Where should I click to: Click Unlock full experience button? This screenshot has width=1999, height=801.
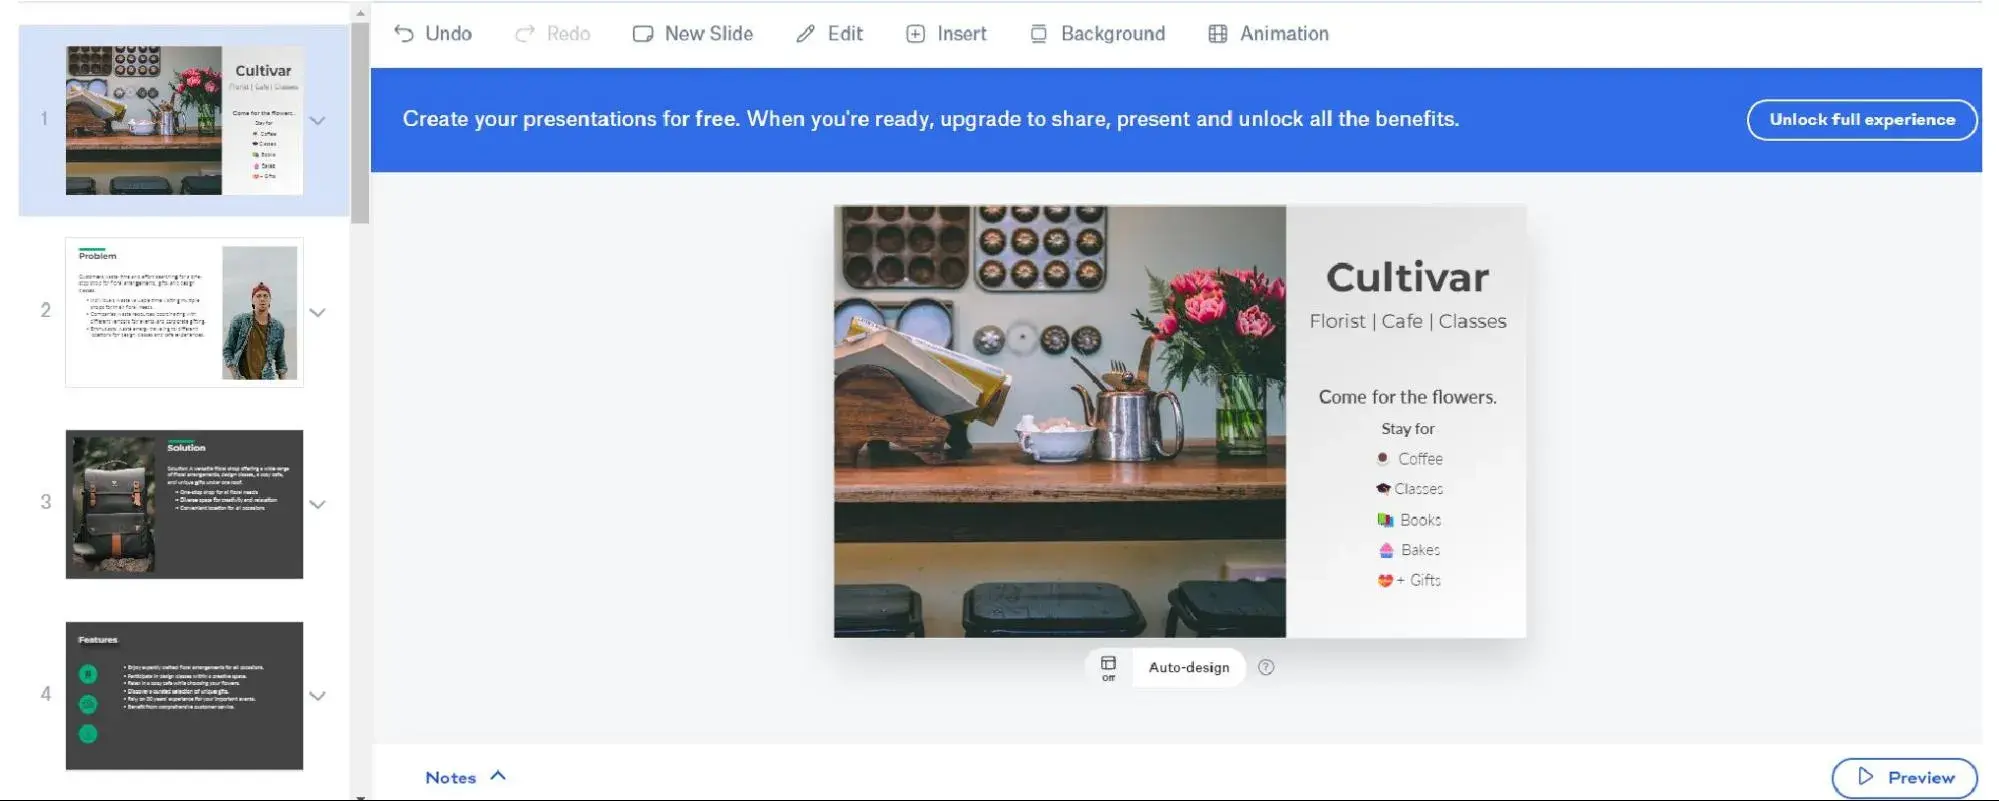[x=1861, y=120]
